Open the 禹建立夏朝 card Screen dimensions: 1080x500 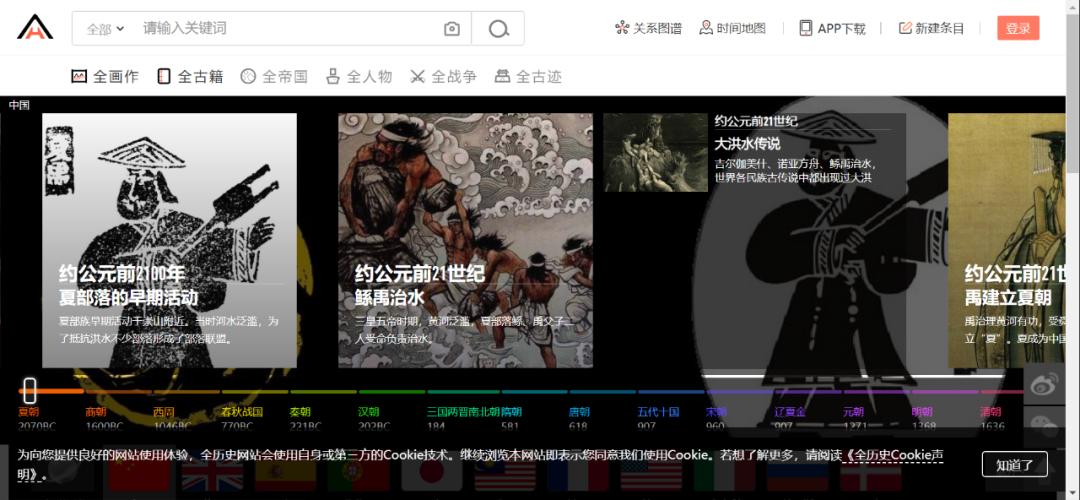tap(1007, 240)
